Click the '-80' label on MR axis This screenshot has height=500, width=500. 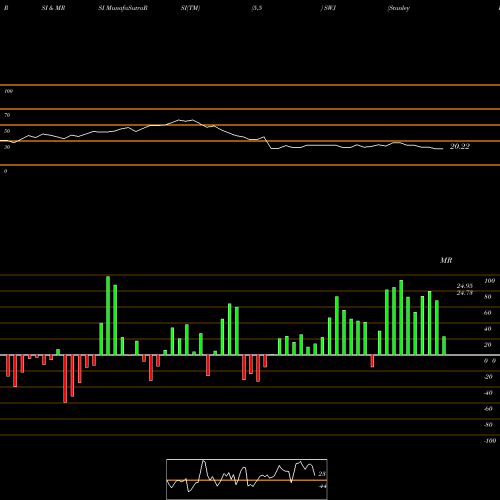click(x=488, y=425)
